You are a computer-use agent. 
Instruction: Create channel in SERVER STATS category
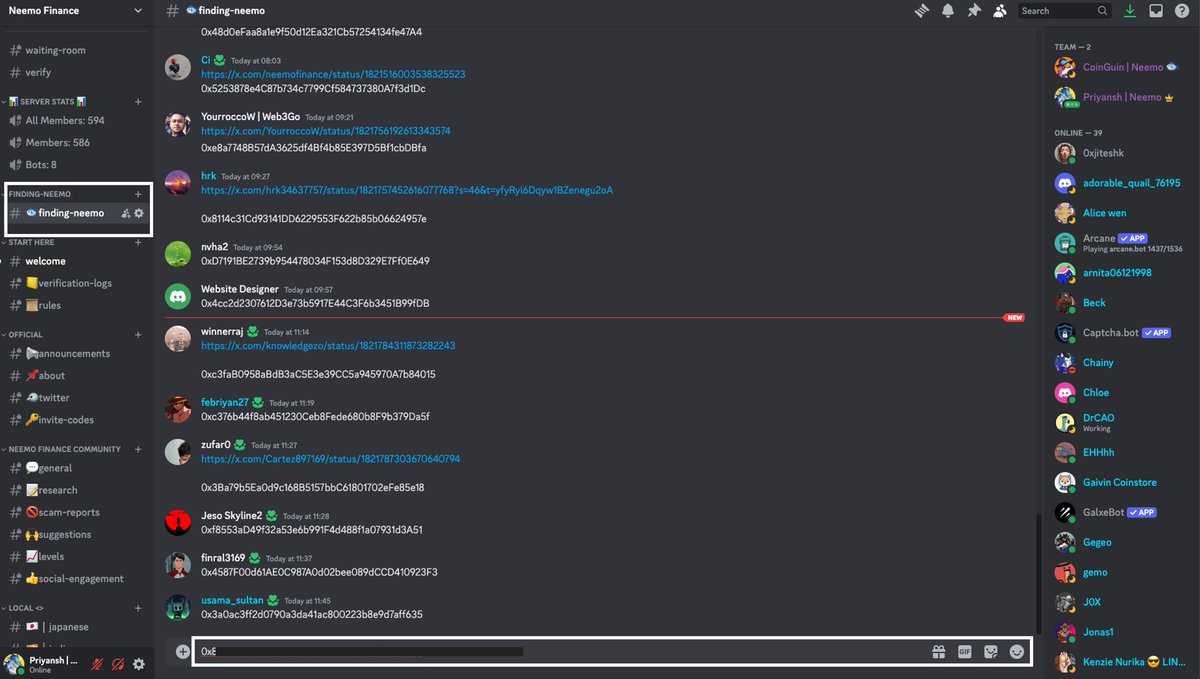click(138, 102)
